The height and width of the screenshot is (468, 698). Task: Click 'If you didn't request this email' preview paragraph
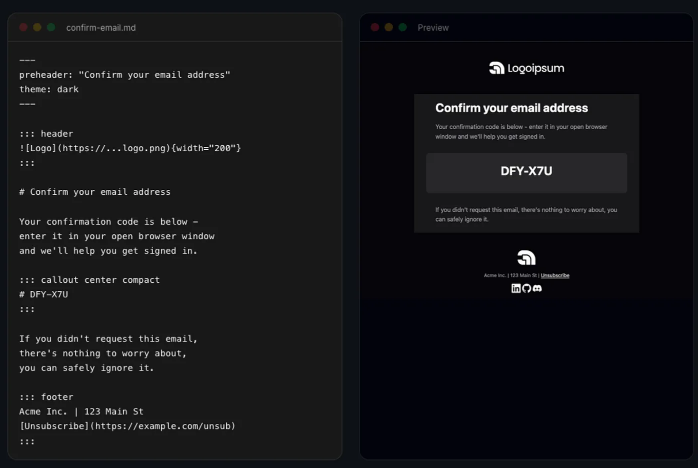[x=526, y=214]
